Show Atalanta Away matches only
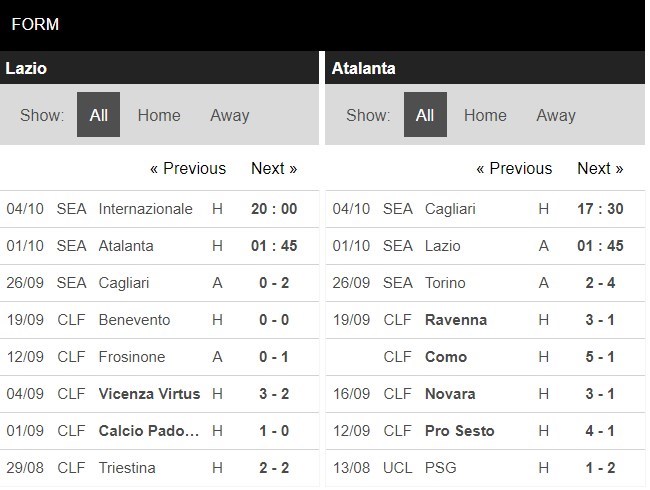Viewport: 650px width, 490px height. [x=555, y=115]
